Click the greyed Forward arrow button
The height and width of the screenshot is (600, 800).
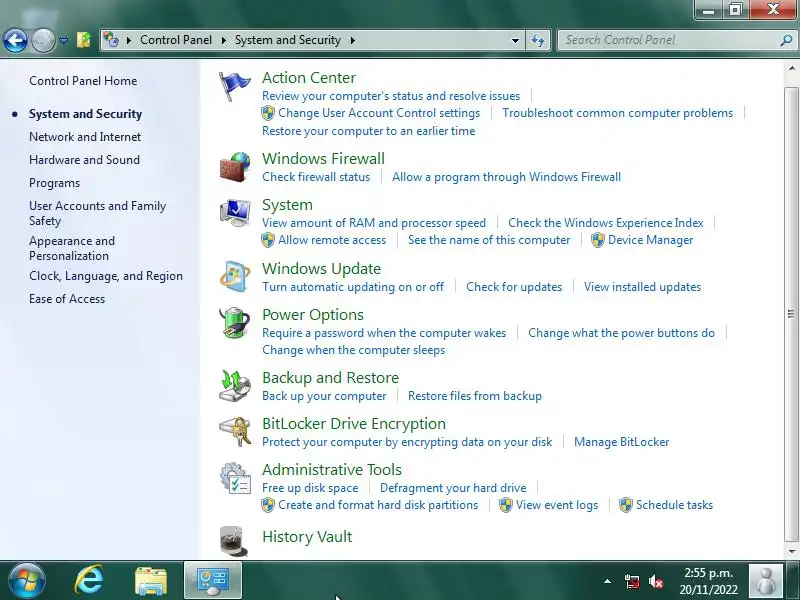tap(43, 40)
